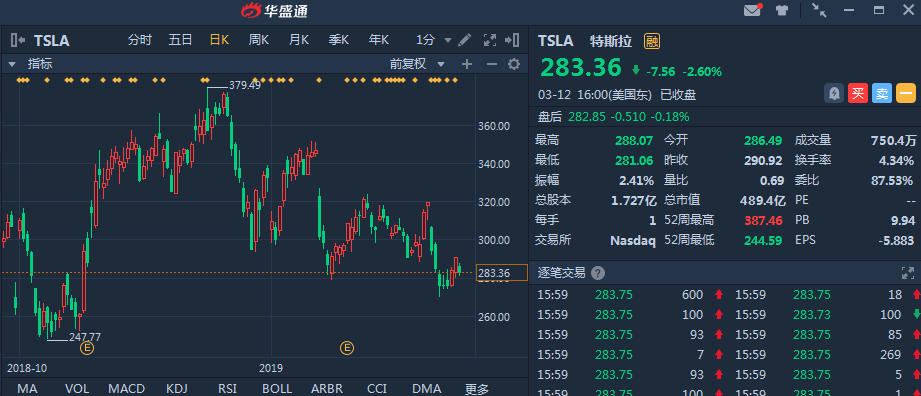Switch to 五日 chart tab
The image size is (921, 396).
(180, 40)
